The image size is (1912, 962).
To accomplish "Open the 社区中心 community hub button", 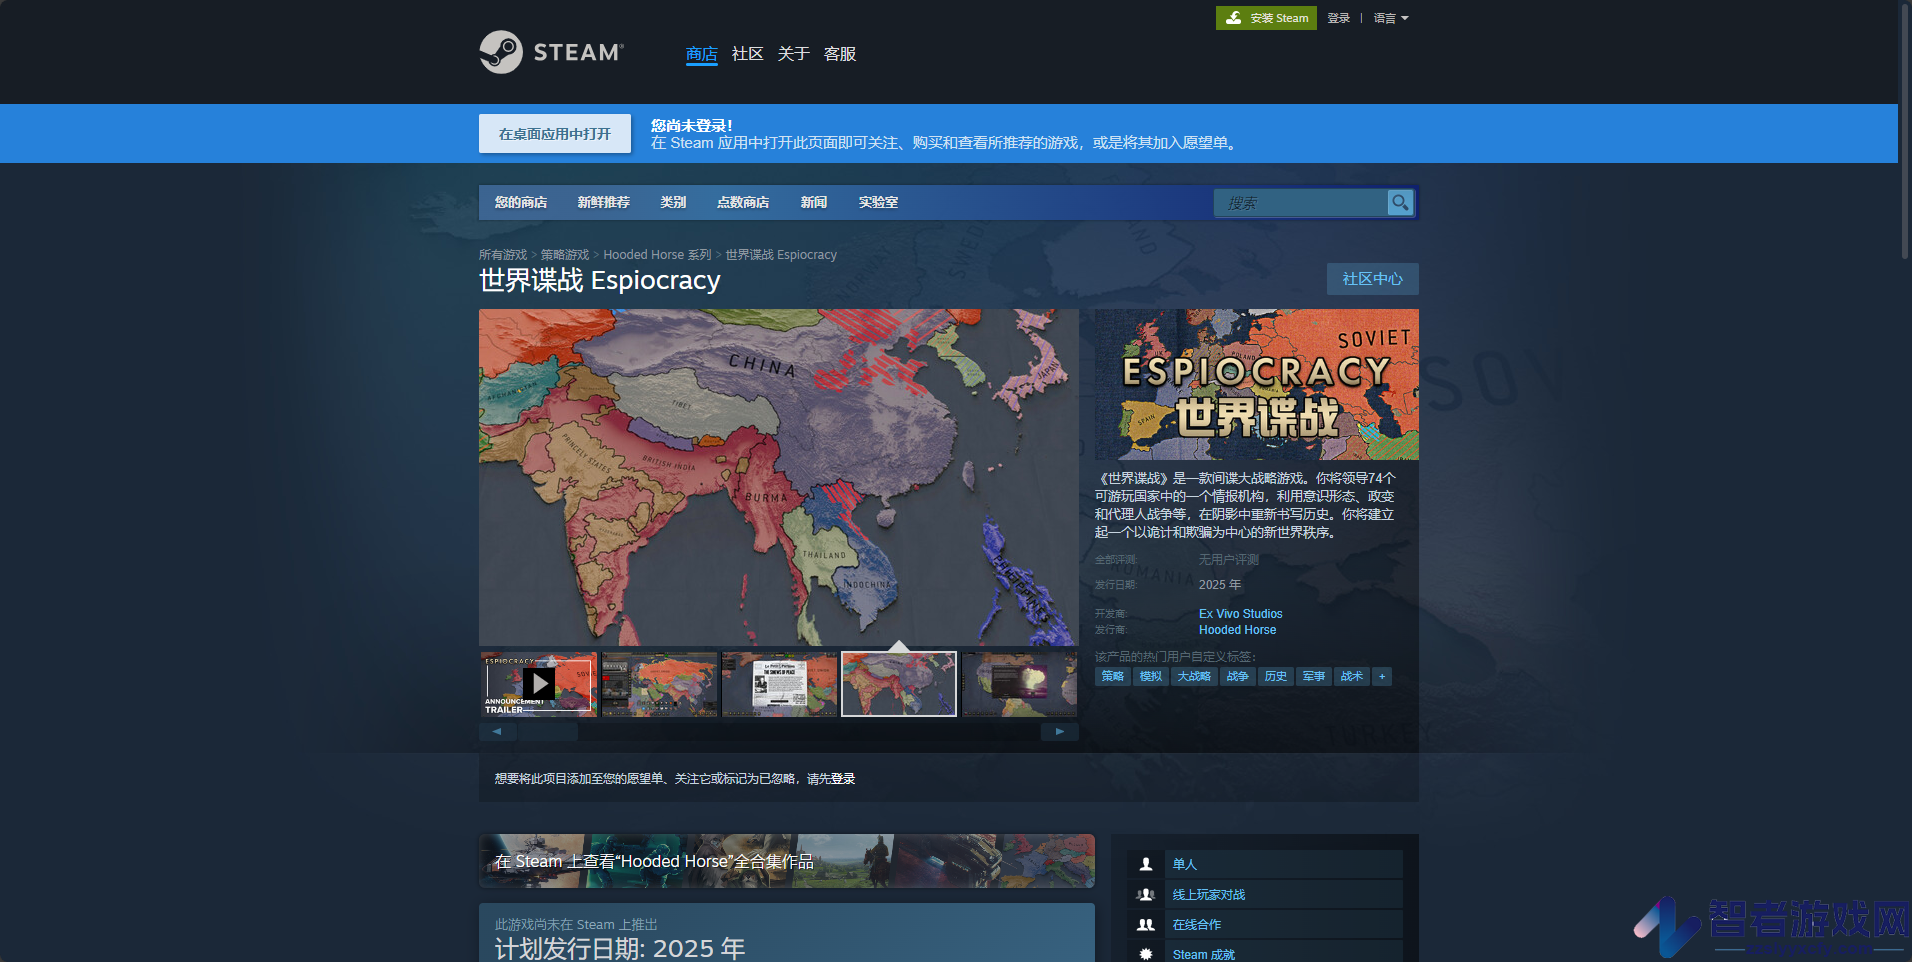I will (x=1373, y=279).
